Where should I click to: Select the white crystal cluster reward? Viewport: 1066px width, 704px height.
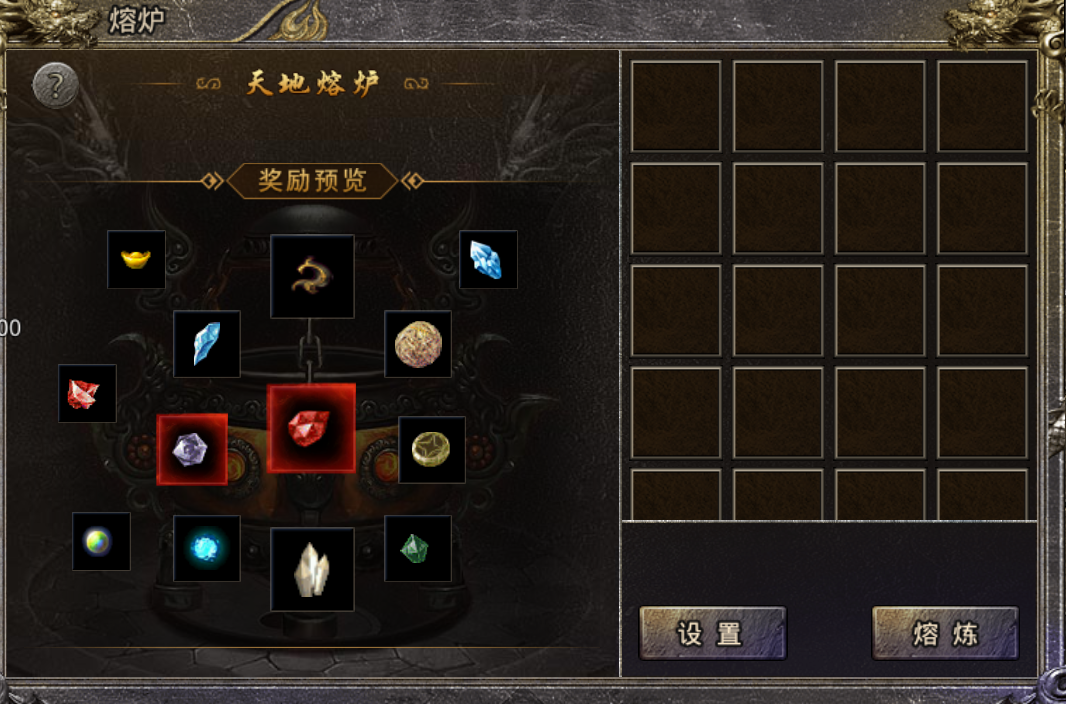click(x=312, y=569)
